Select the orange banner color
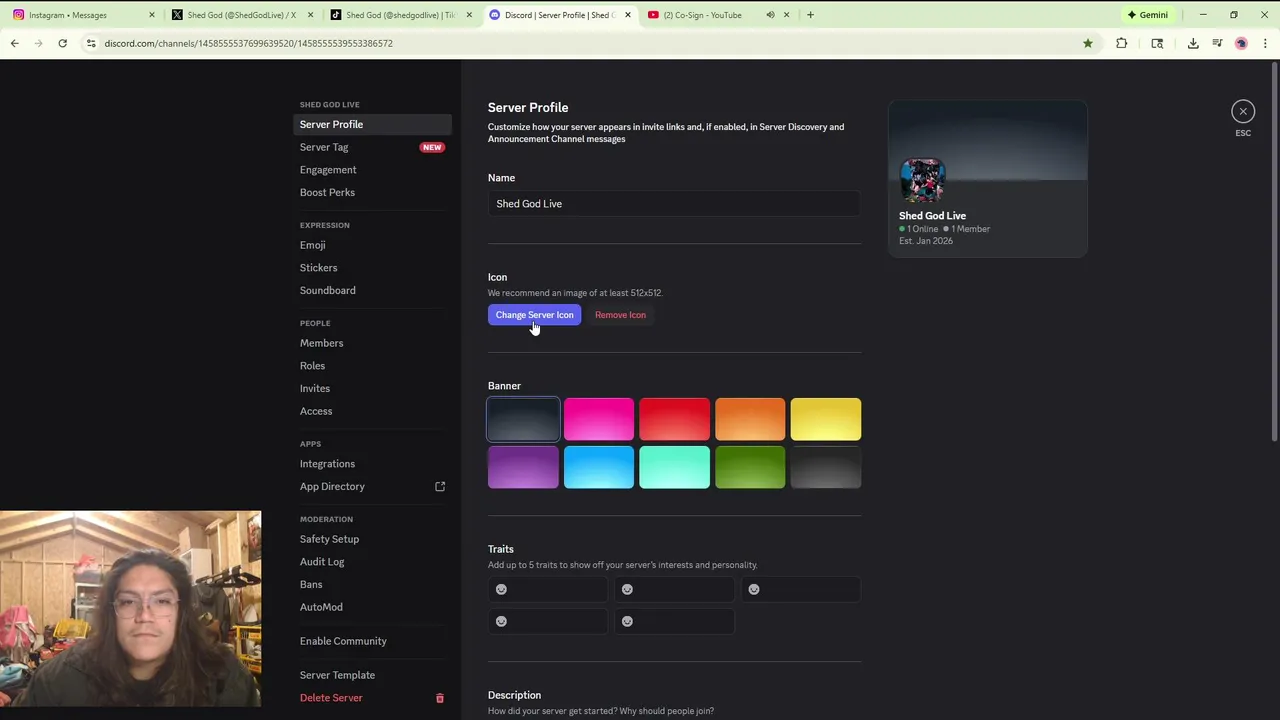This screenshot has width=1280, height=720. click(x=750, y=419)
